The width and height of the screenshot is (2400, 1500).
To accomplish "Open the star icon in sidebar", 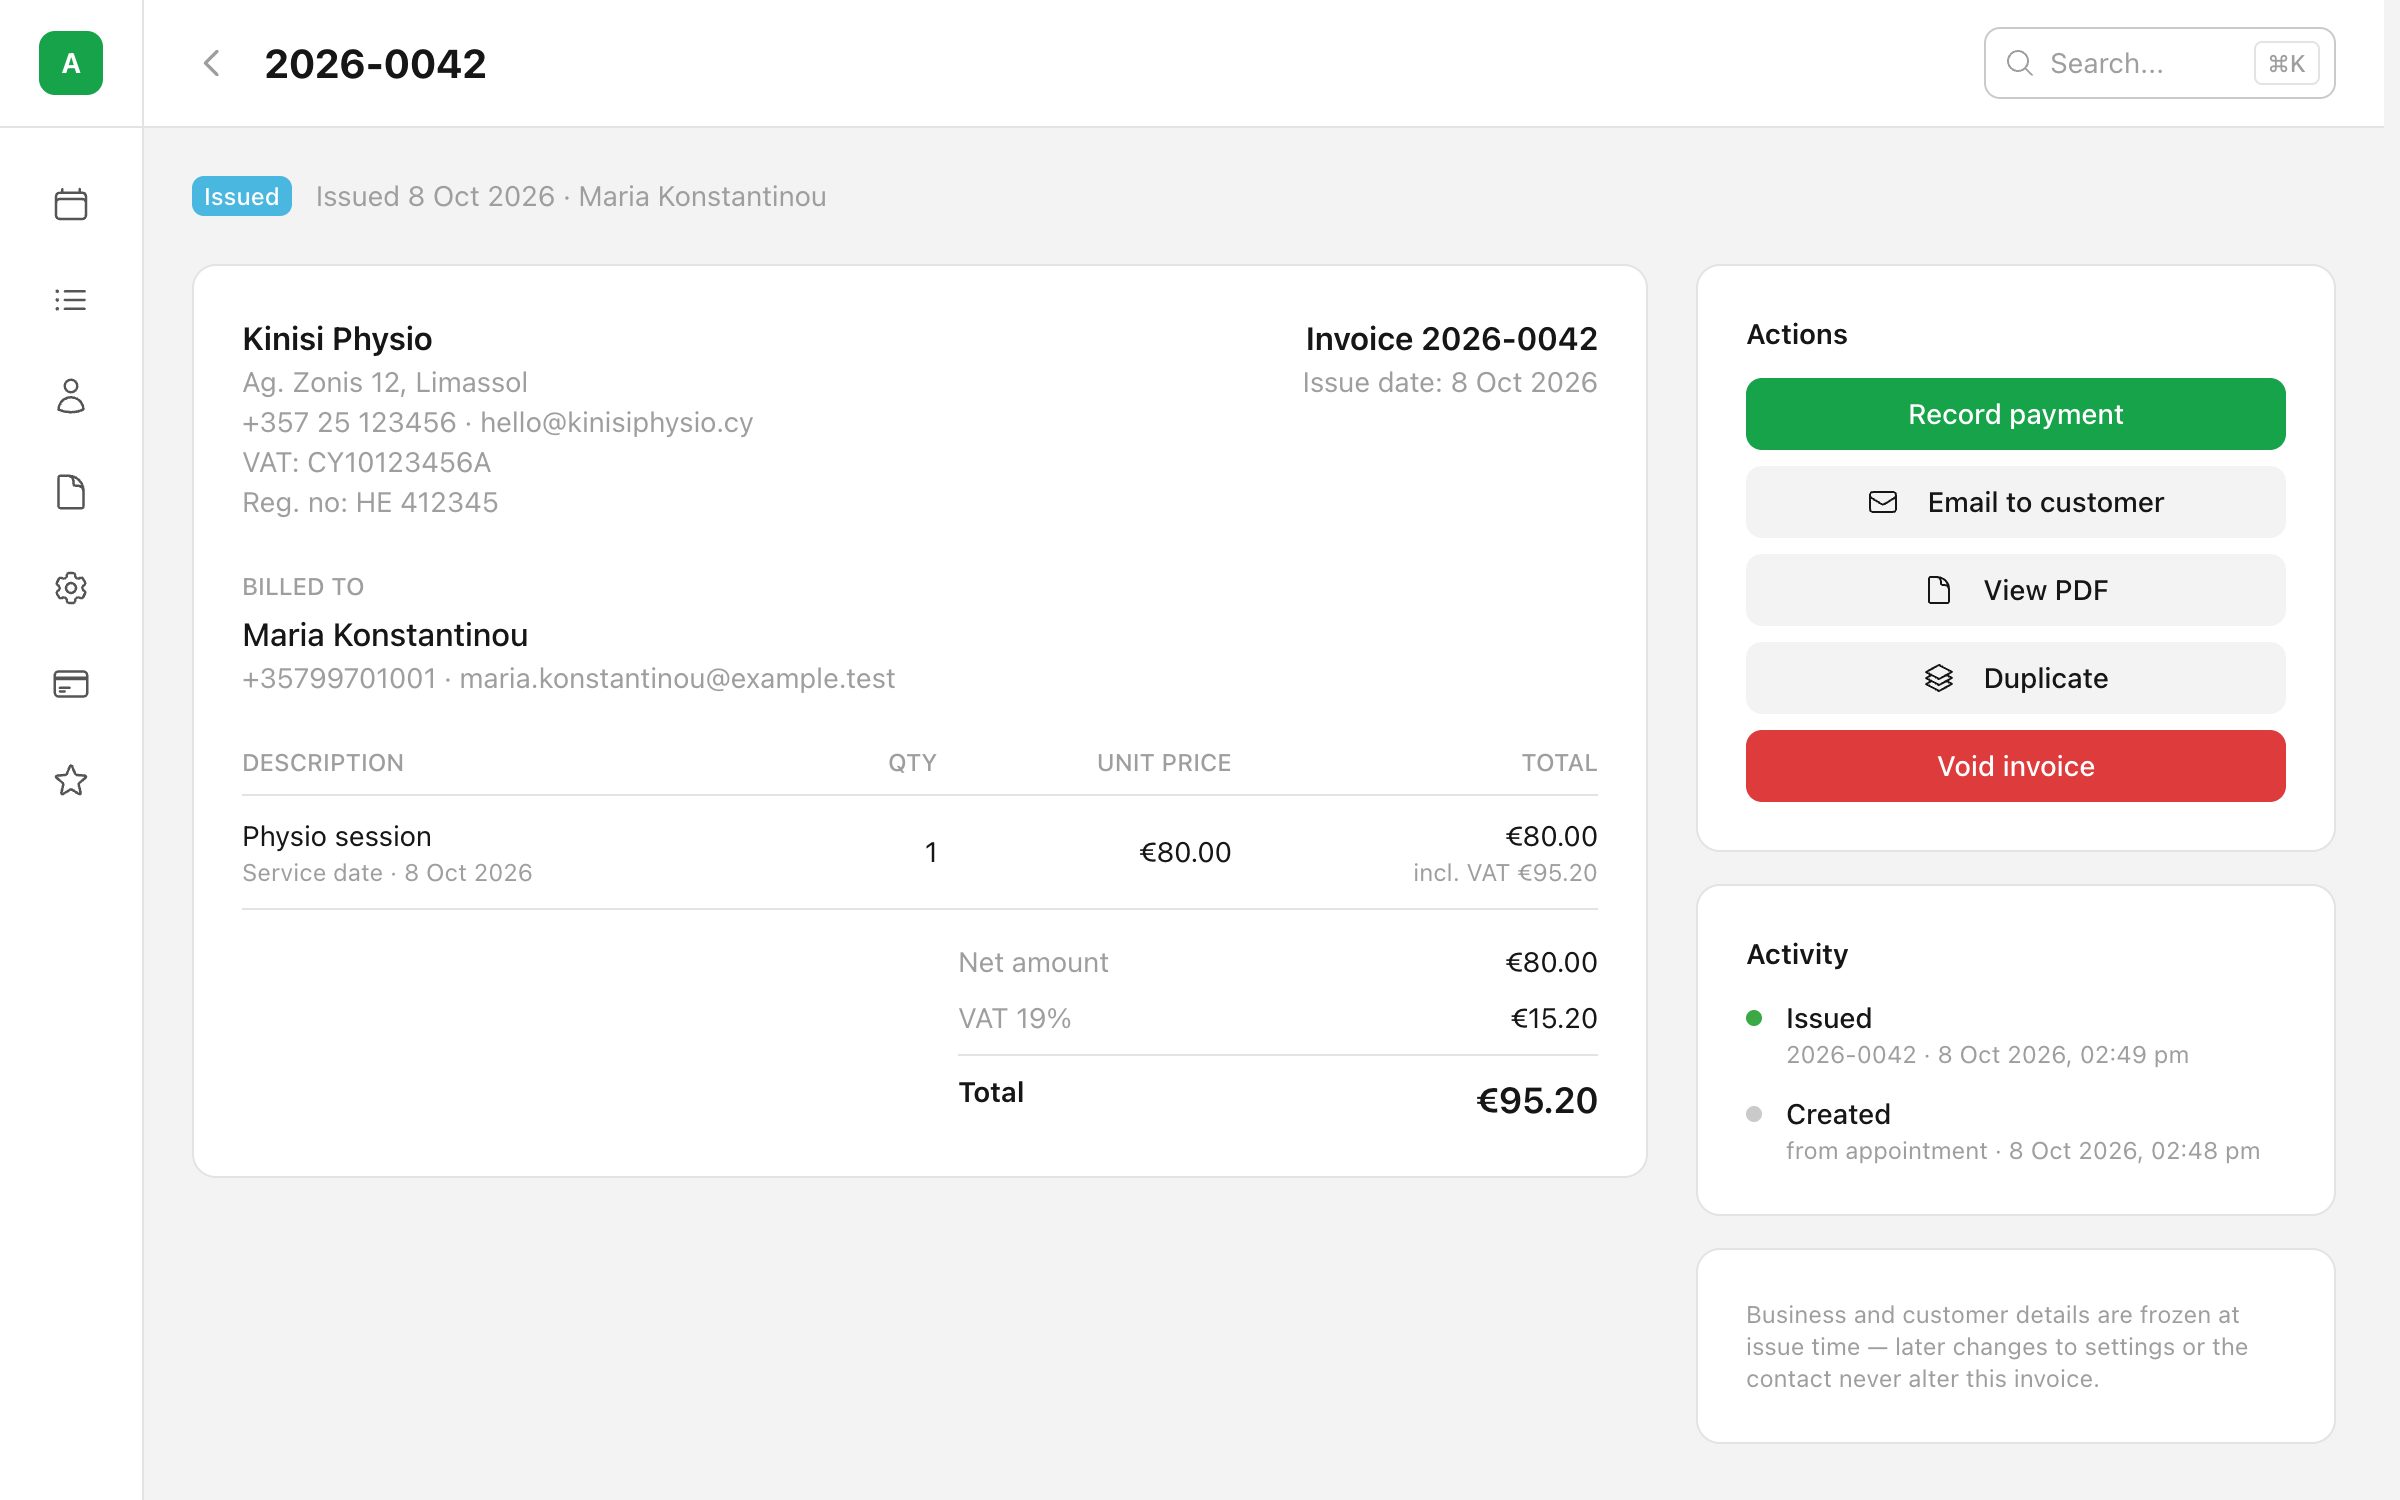I will [71, 780].
